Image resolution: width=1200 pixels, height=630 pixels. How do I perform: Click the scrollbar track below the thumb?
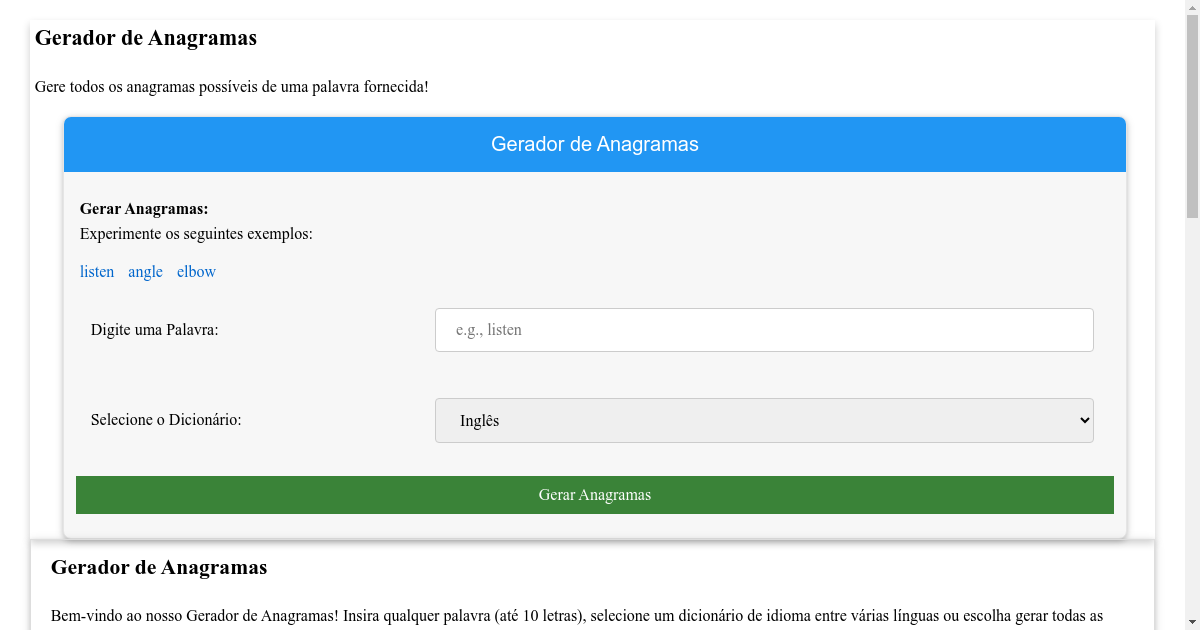1192,400
